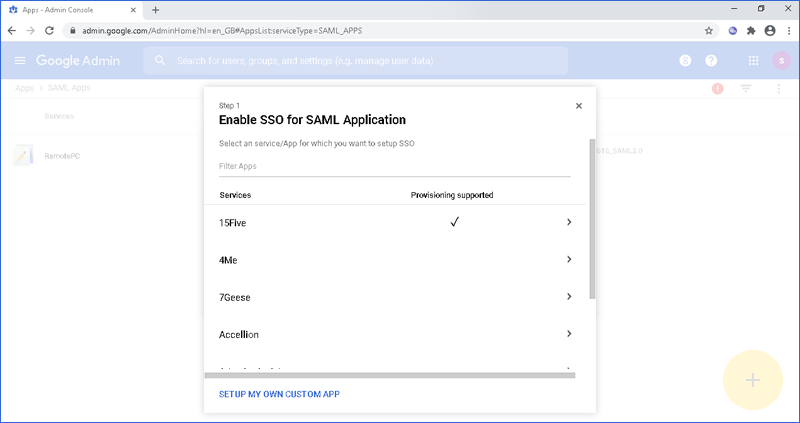Viewport: 800px width, 423px height.
Task: Open the Help question mark icon
Action: point(711,61)
